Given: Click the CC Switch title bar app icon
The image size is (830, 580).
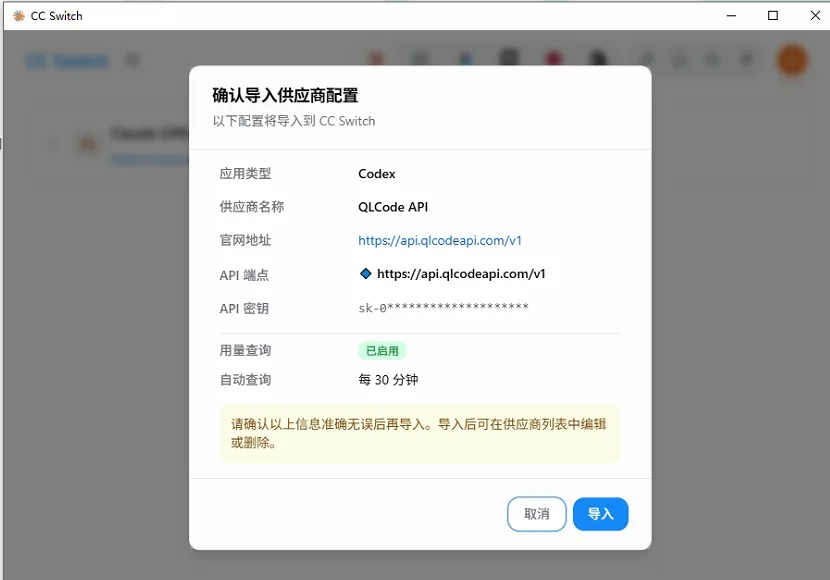Looking at the screenshot, I should [x=19, y=16].
